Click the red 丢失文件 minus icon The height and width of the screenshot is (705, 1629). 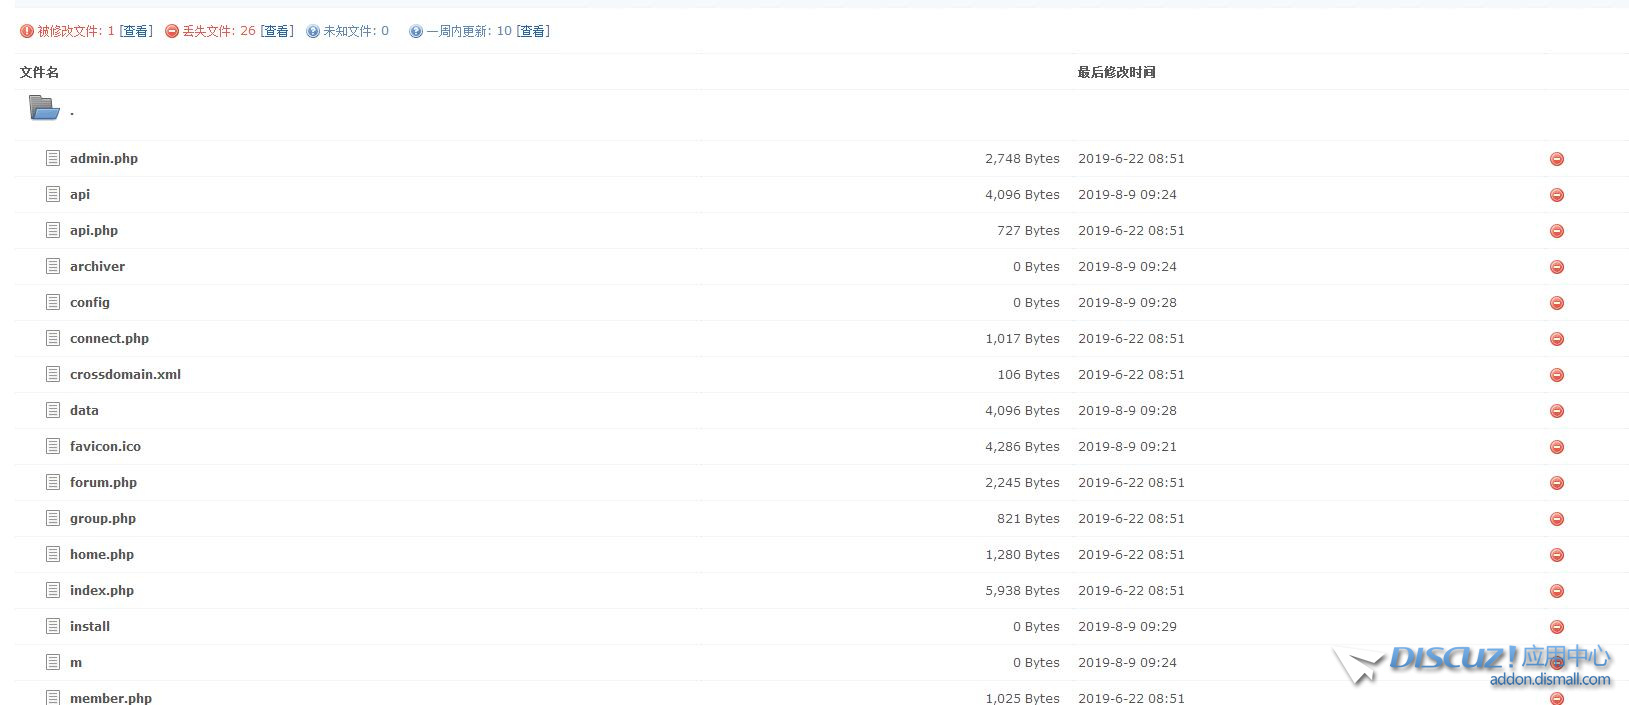[x=172, y=31]
